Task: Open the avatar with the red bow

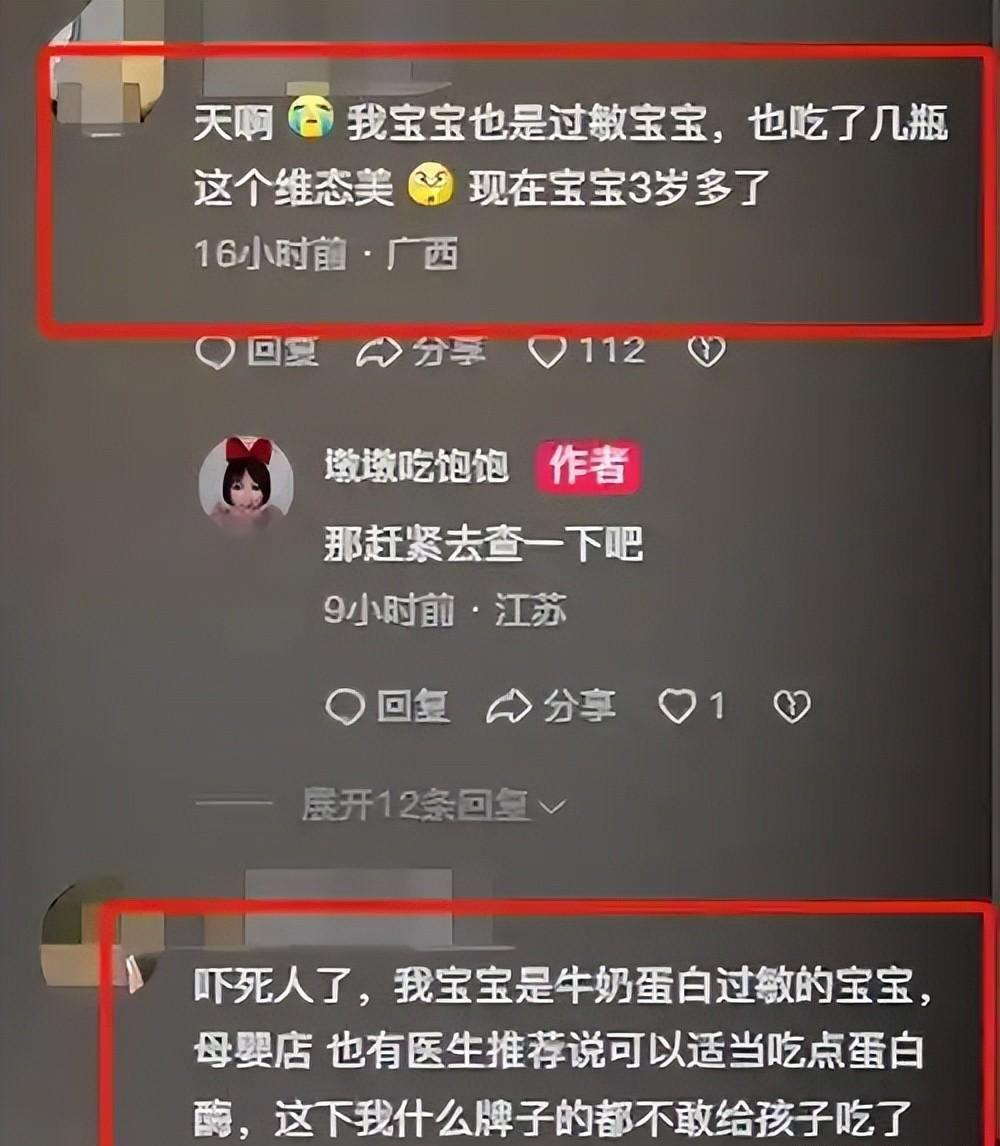Action: (246, 480)
